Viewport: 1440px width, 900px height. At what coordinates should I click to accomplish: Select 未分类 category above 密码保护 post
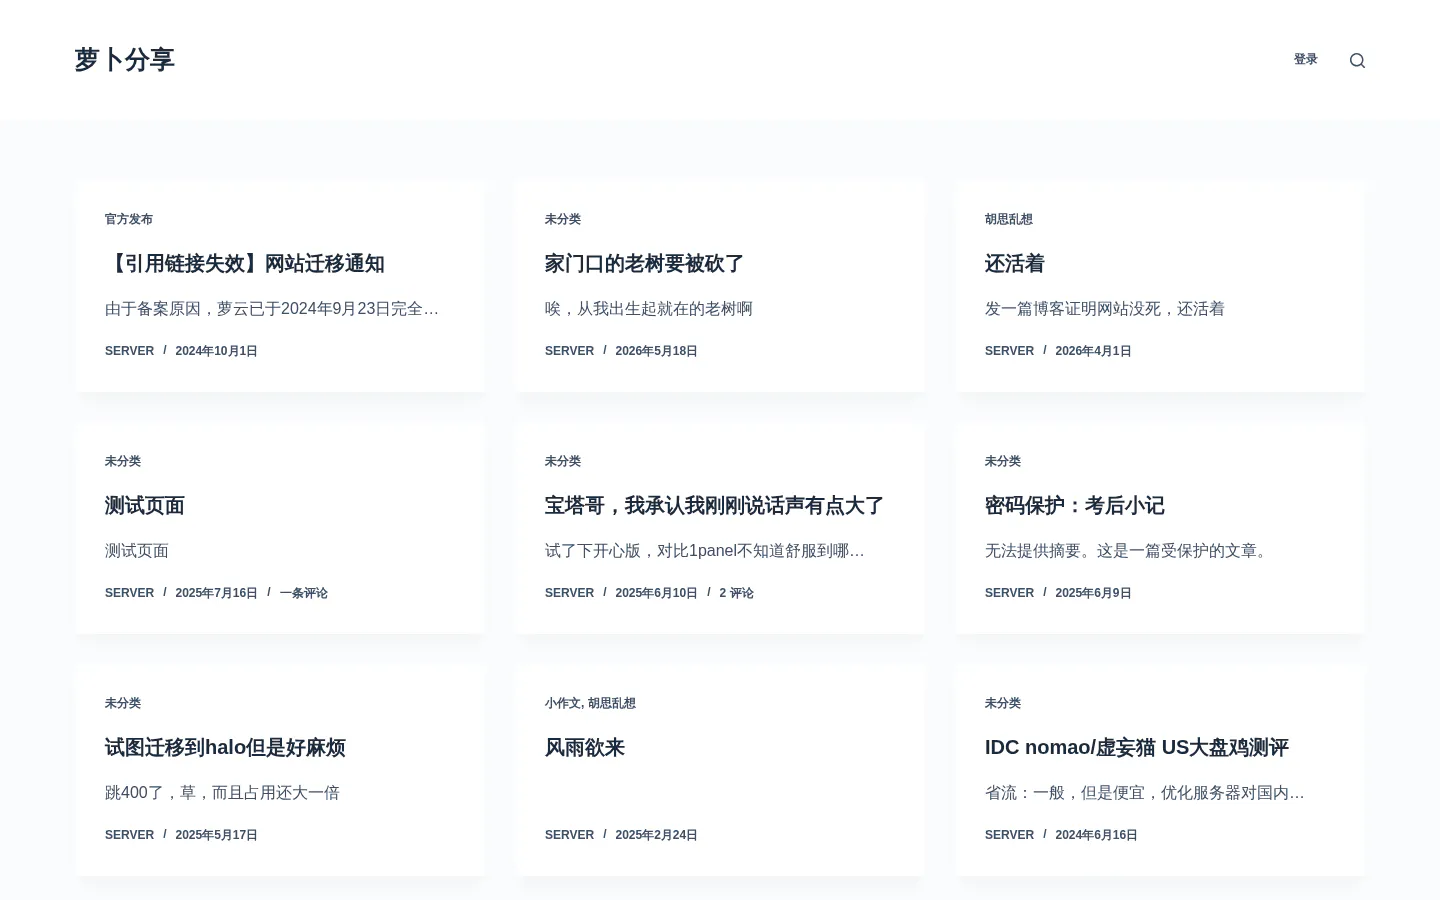coord(1003,461)
